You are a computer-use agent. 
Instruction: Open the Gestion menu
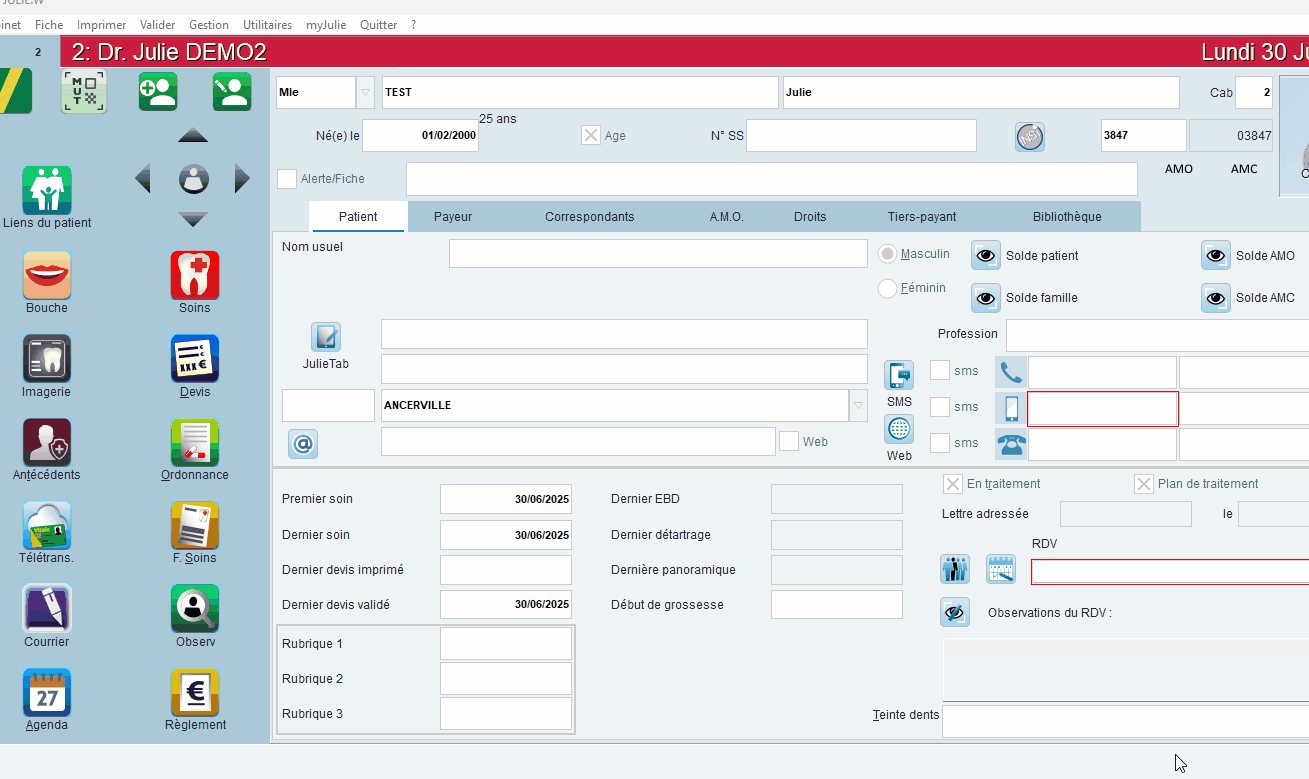click(209, 25)
